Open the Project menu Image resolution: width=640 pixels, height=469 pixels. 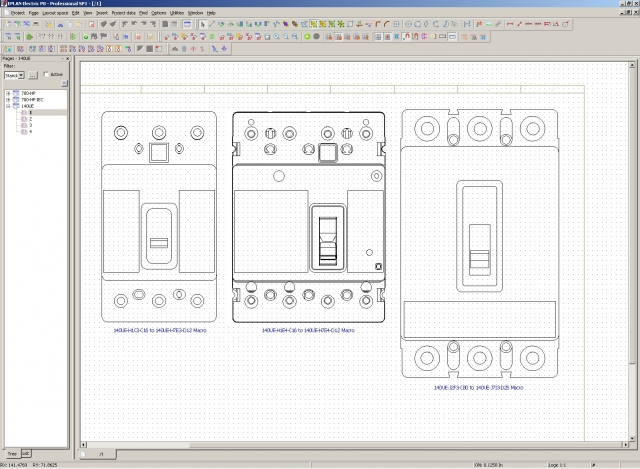17,13
